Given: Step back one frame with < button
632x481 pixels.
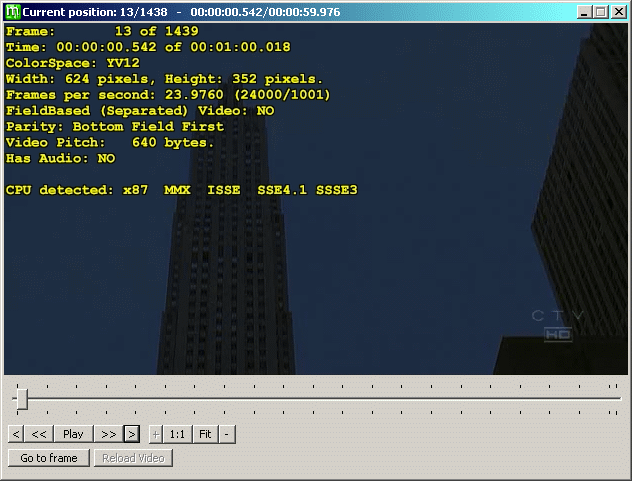Looking at the screenshot, I should click(x=16, y=434).
